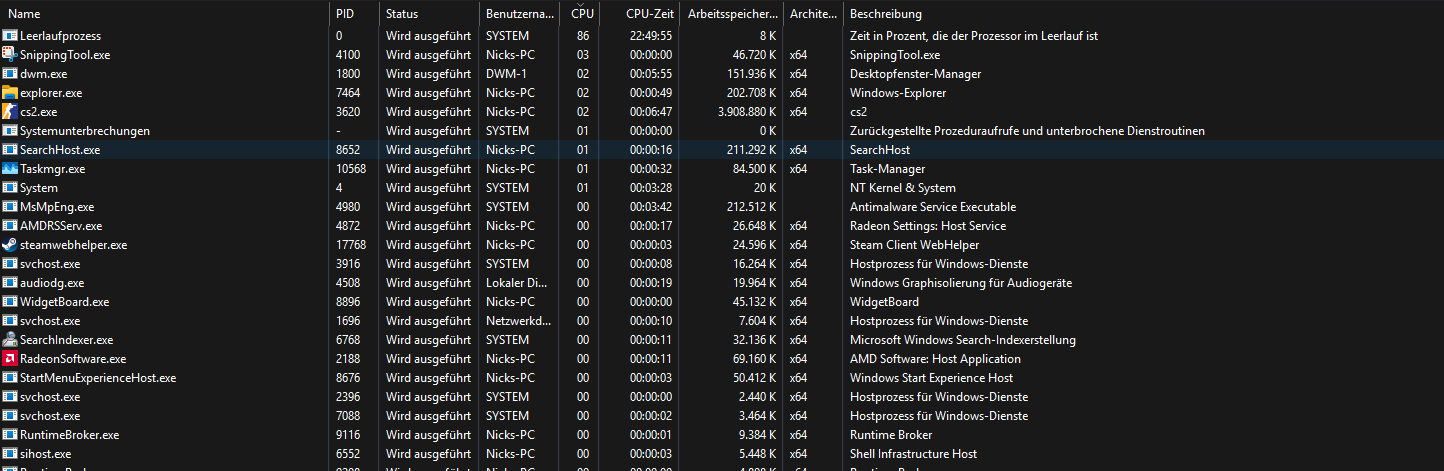Click PID value 8652
Image resolution: width=1444 pixels, height=471 pixels.
click(348, 150)
